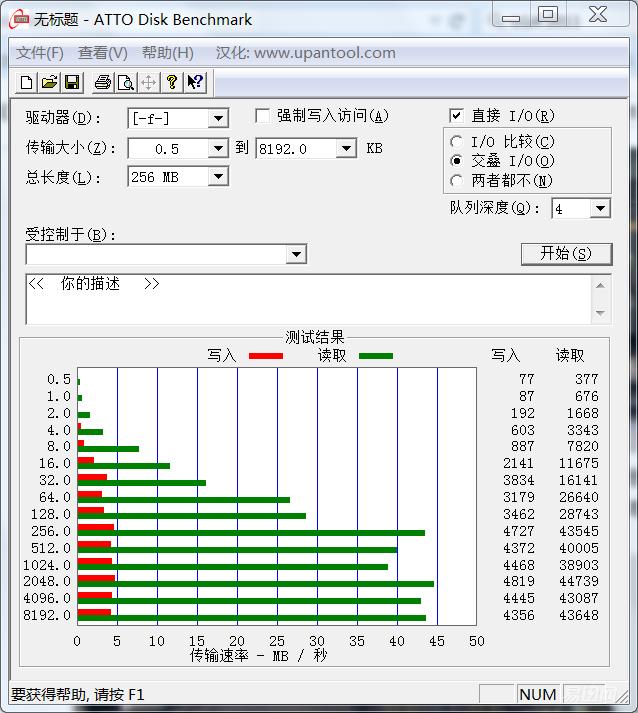
Task: Click the 读取 results column header
Action: click(x=570, y=355)
